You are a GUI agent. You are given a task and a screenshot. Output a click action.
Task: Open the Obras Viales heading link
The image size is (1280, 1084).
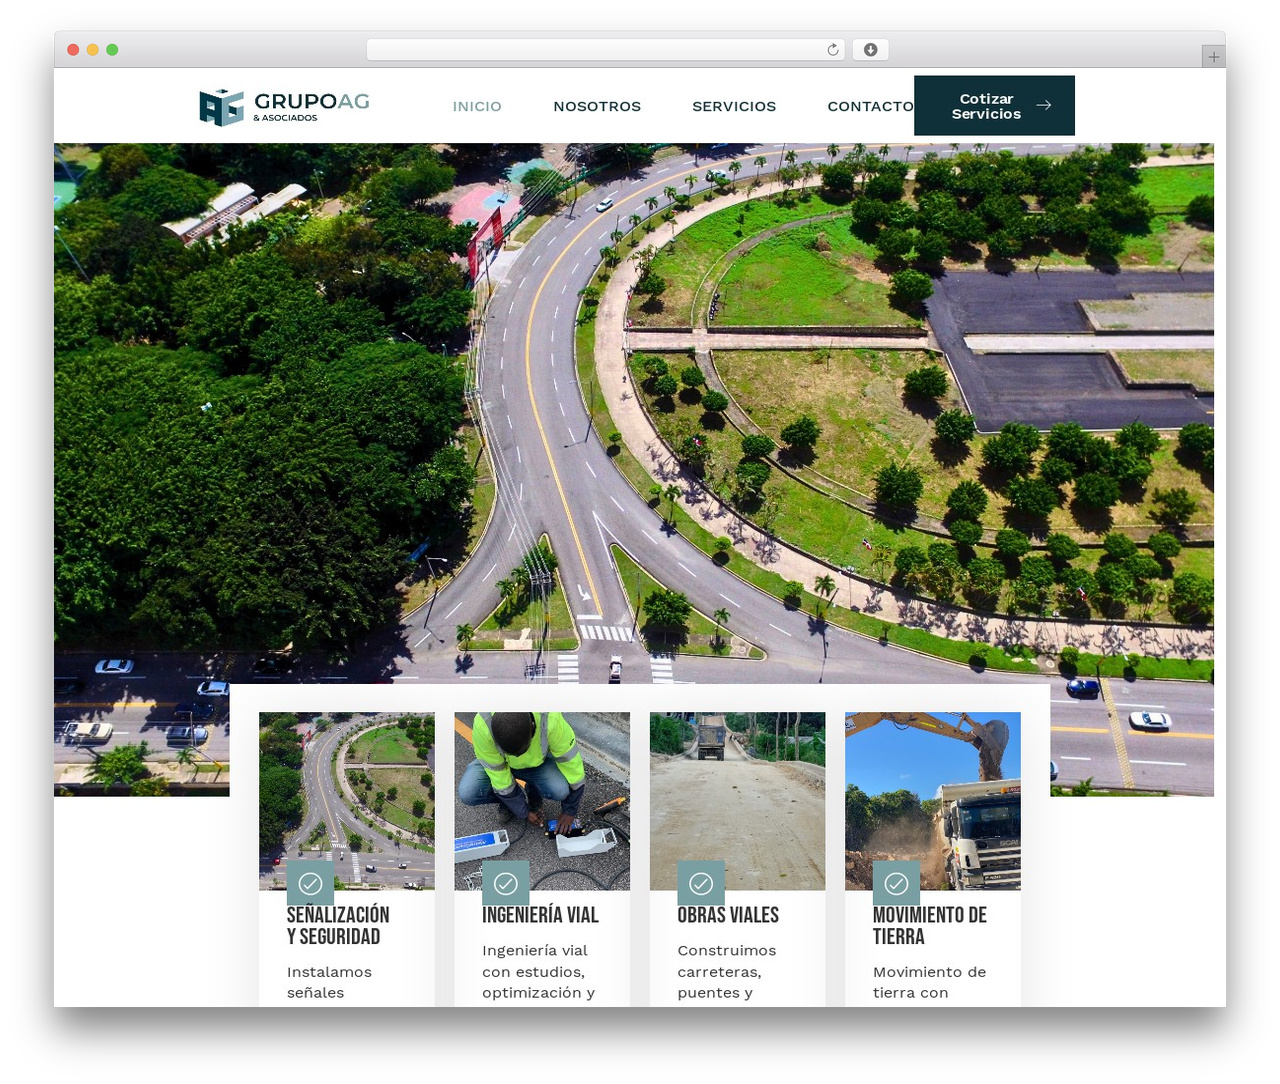point(728,915)
